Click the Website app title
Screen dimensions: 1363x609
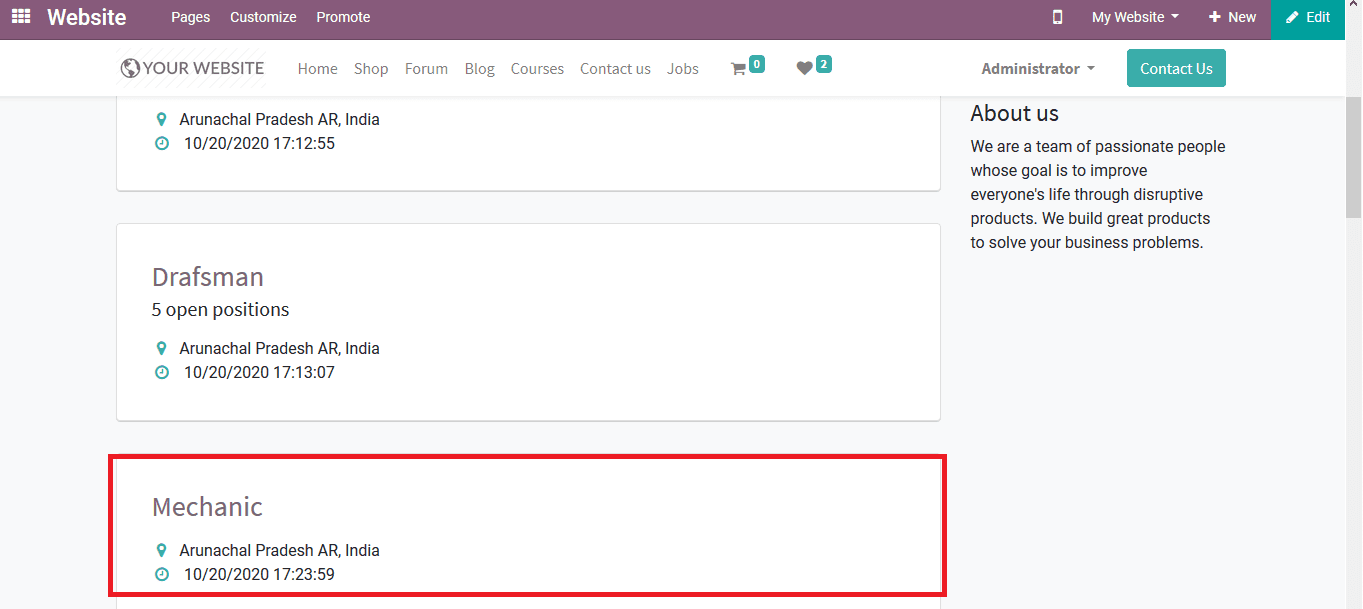(87, 17)
